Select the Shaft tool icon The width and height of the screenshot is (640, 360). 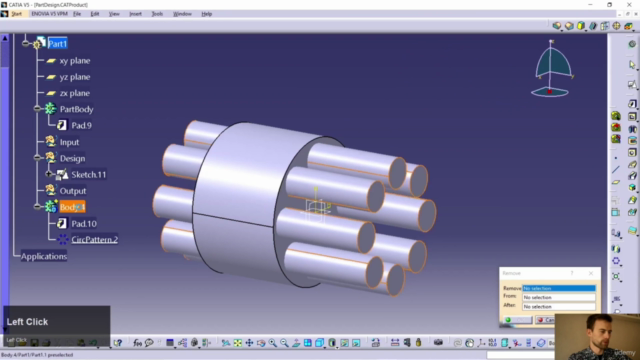click(632, 129)
